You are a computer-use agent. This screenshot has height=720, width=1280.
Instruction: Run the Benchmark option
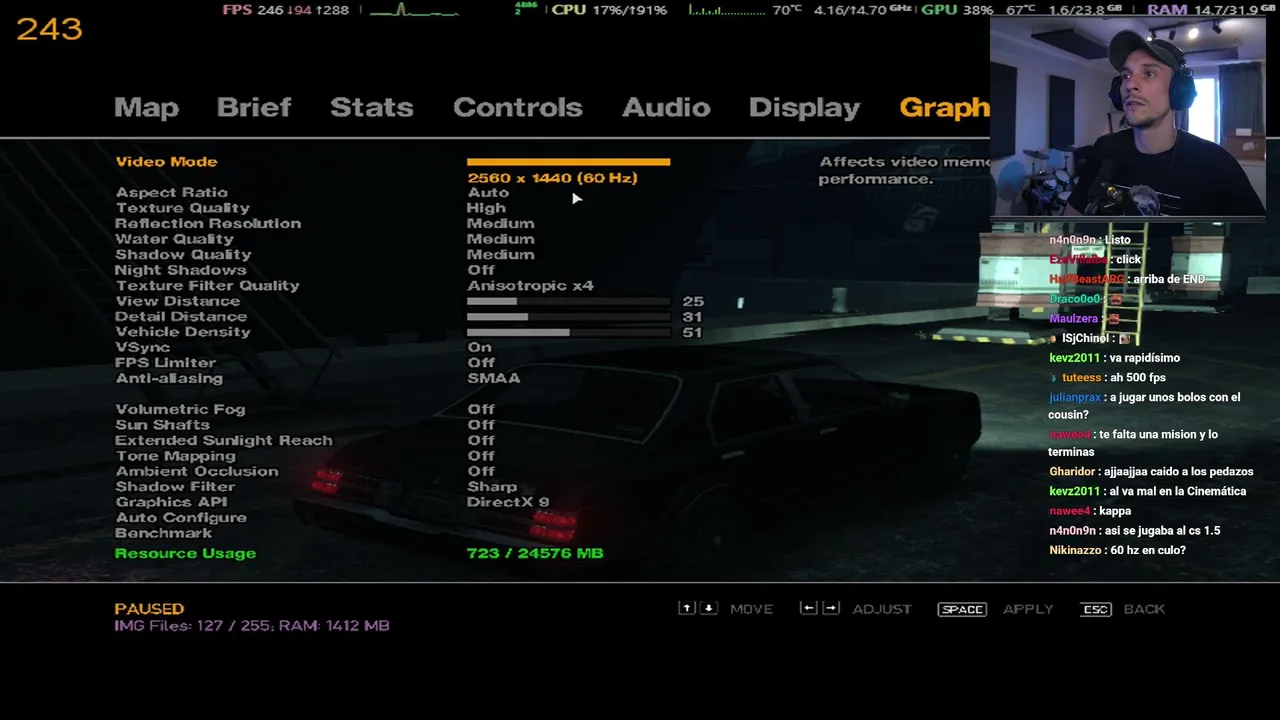pos(164,533)
